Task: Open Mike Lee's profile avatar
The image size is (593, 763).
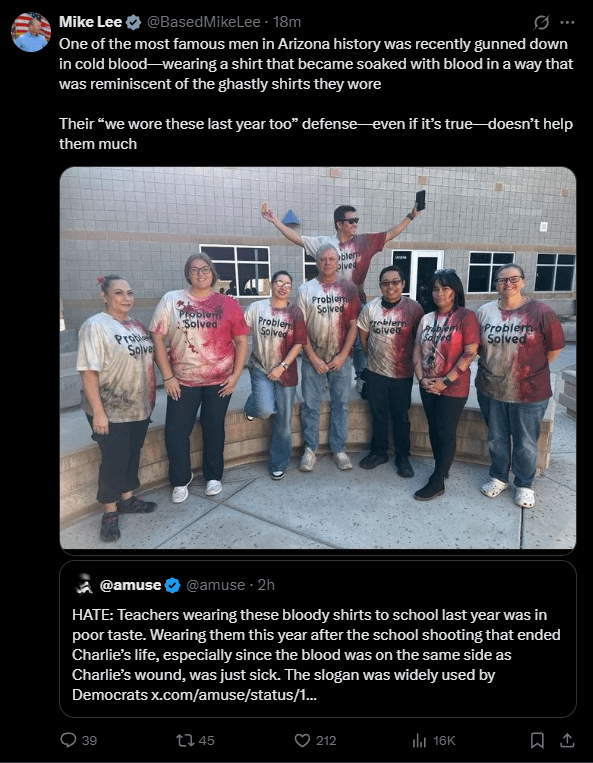Action: pos(31,32)
